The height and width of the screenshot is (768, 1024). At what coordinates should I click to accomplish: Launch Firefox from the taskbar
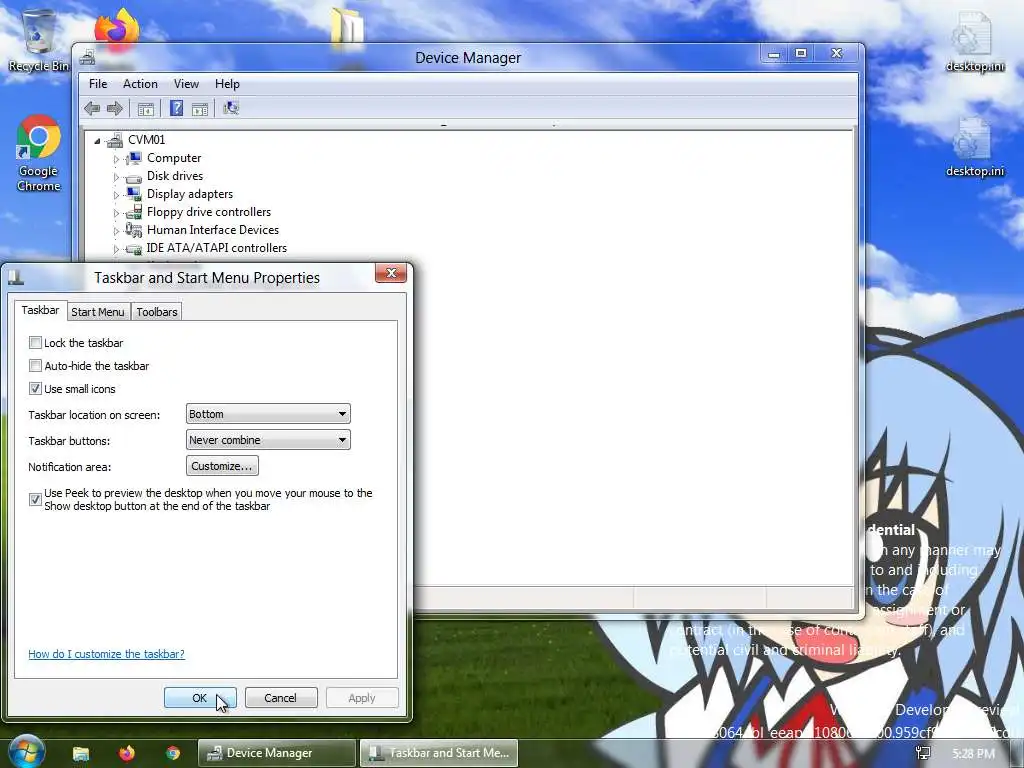click(127, 753)
